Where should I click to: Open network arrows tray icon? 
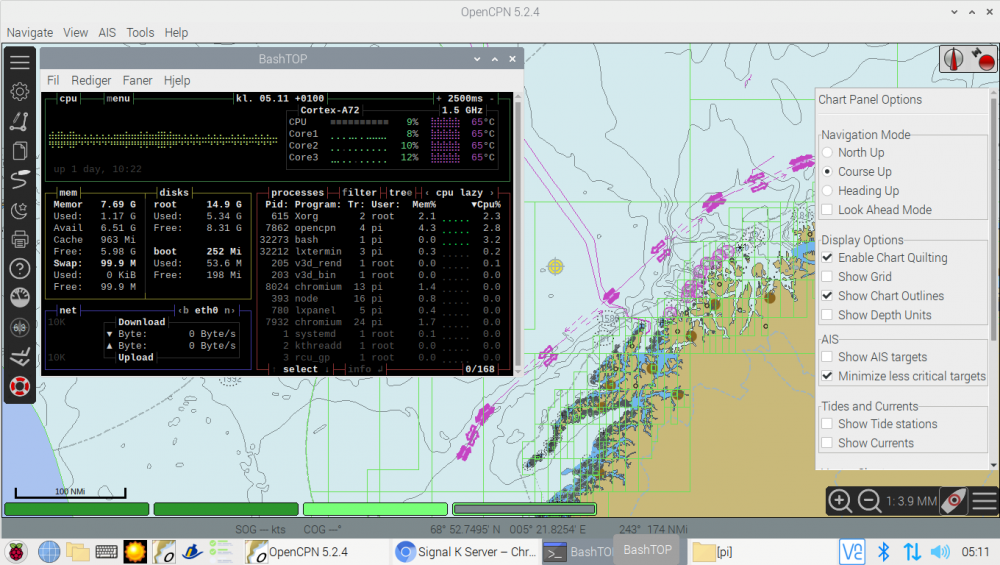point(912,552)
